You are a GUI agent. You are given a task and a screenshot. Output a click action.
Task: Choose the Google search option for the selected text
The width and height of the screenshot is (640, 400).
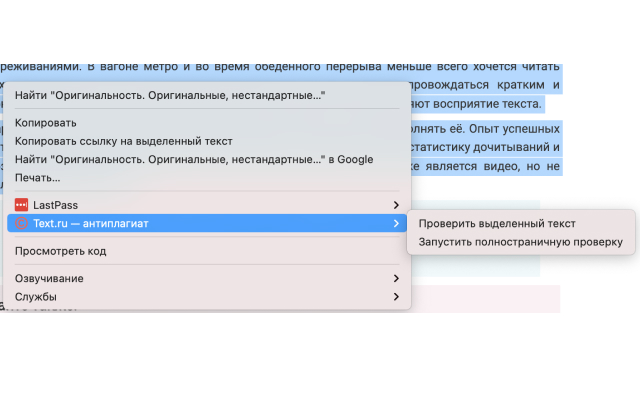tap(207, 160)
